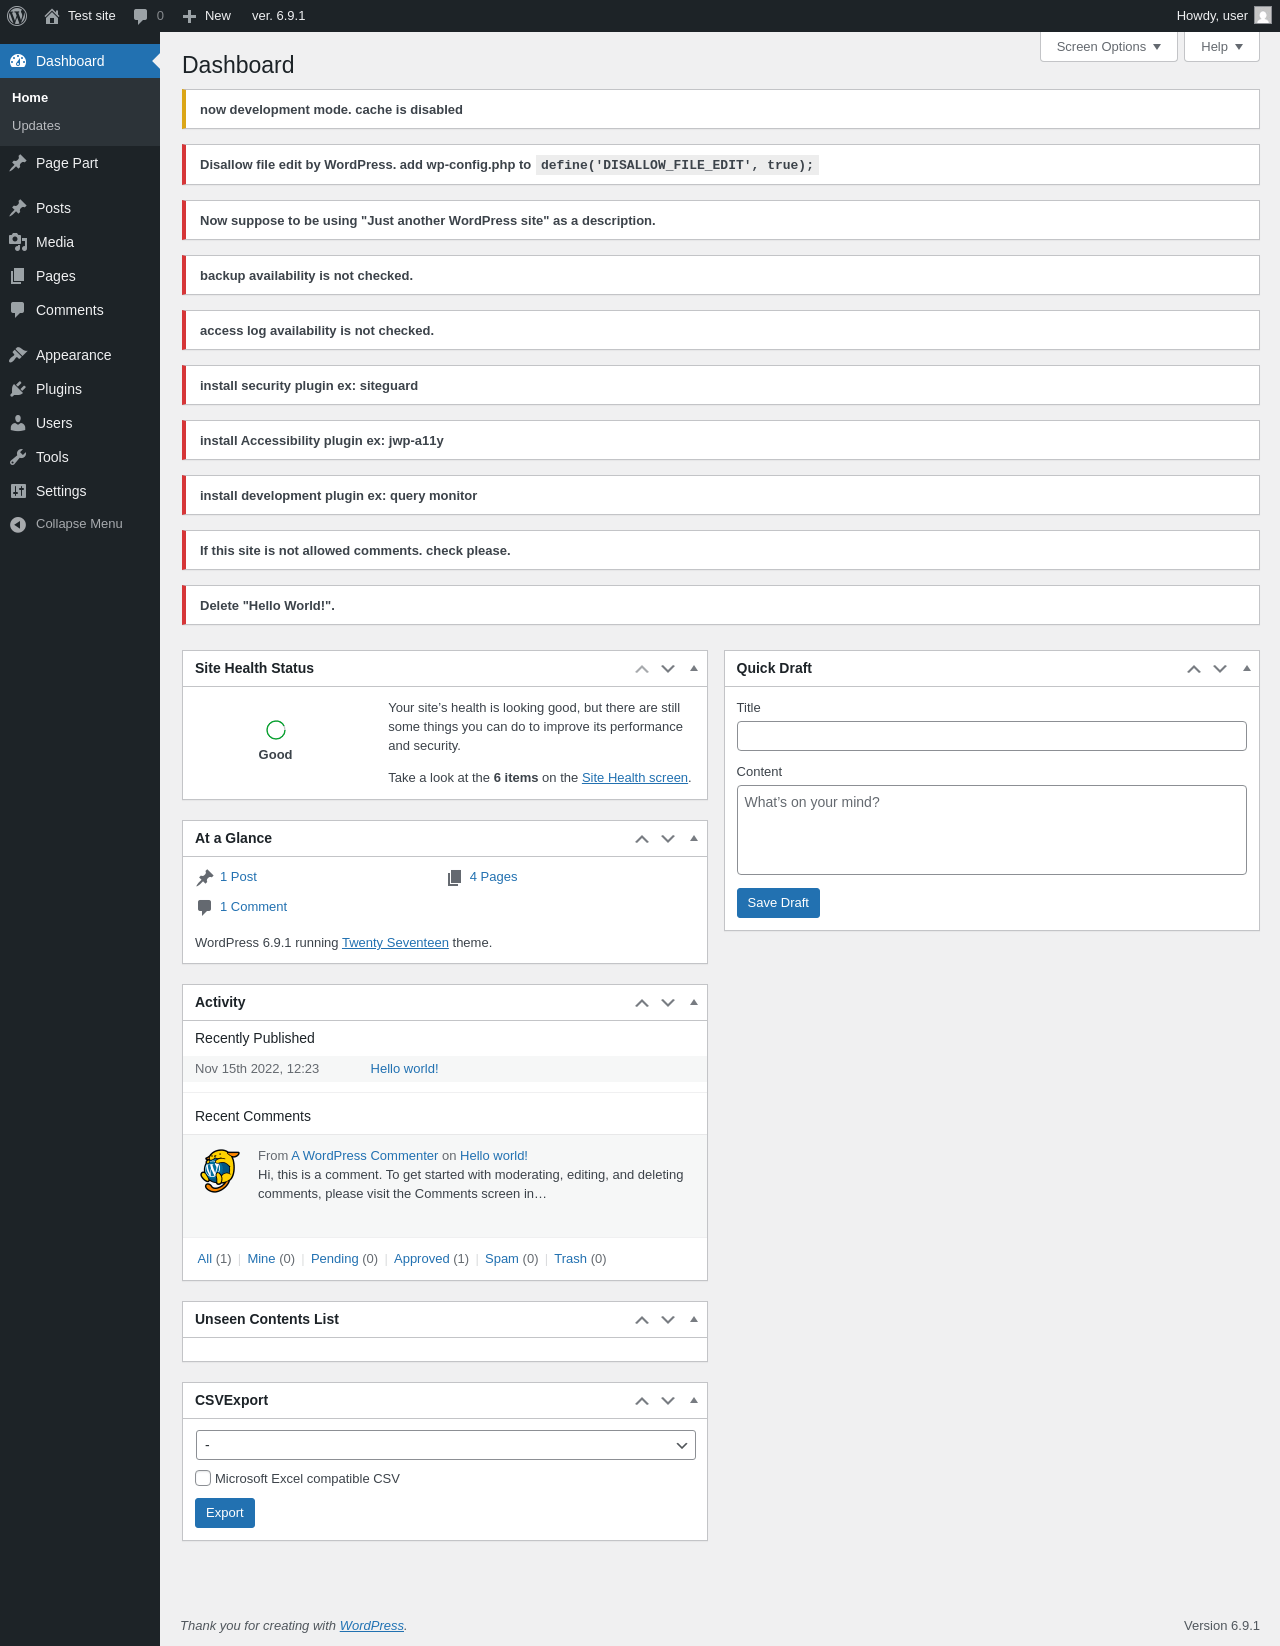Screen dimensions: 1280x1646
Task: Expand the Help dropdown tab
Action: (1221, 47)
